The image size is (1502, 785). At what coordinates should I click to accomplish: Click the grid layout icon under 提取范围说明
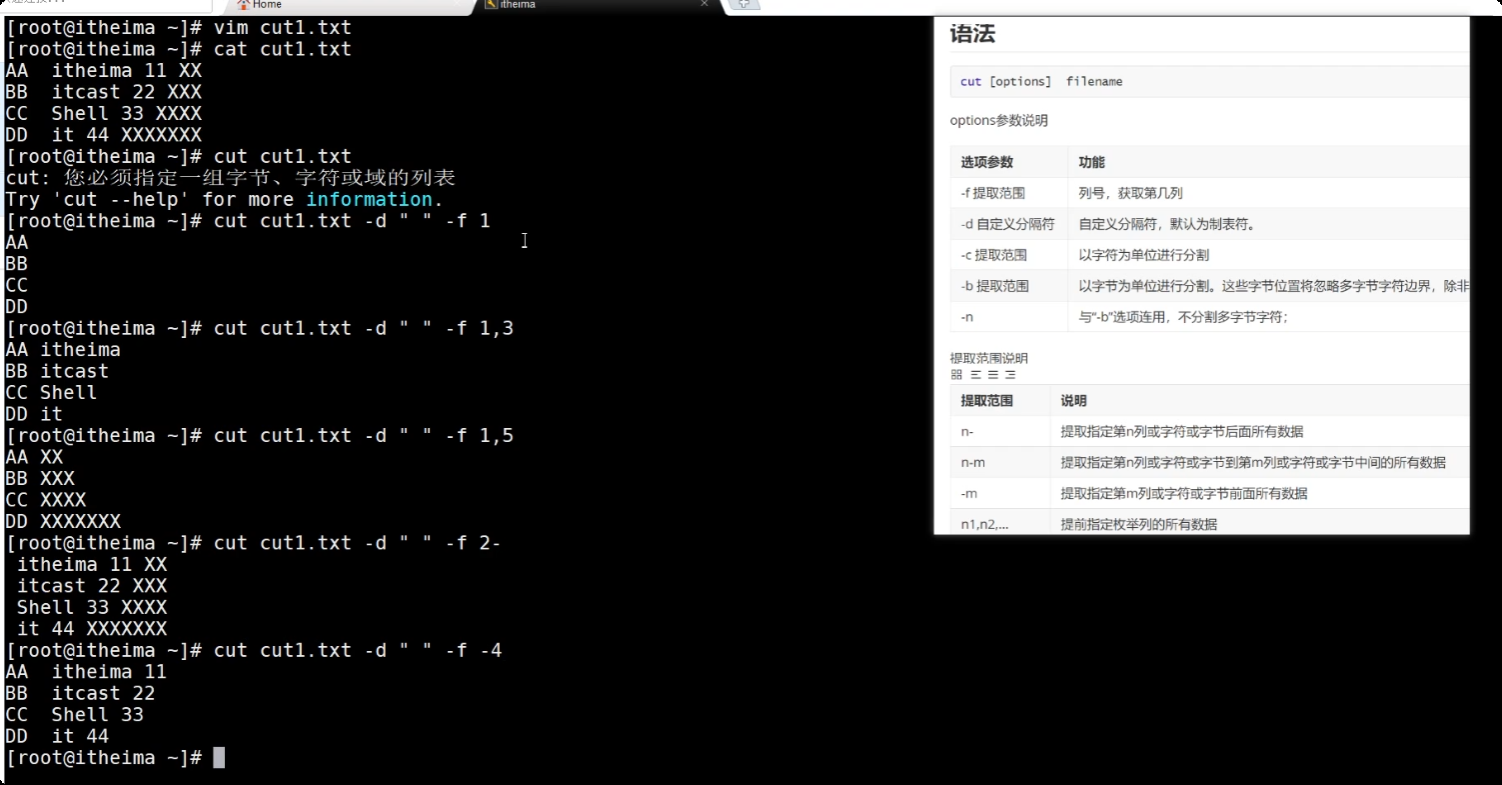[956, 375]
